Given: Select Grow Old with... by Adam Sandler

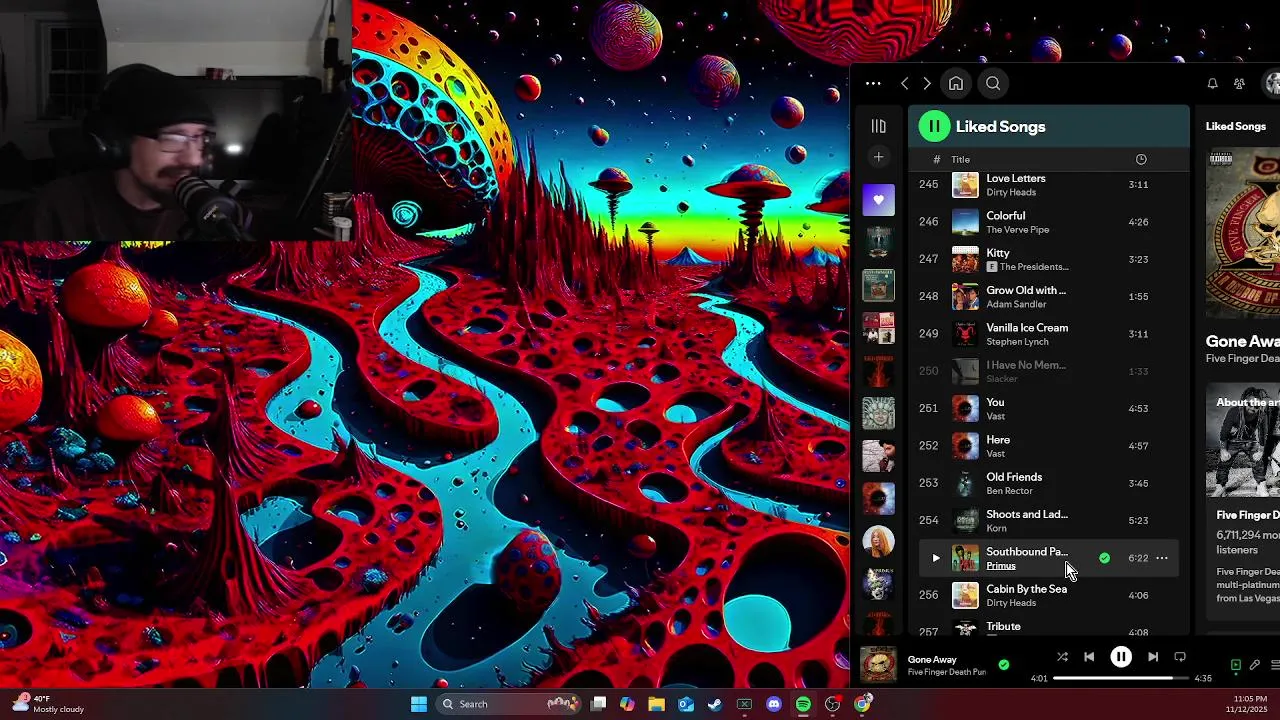Looking at the screenshot, I should 1048,297.
